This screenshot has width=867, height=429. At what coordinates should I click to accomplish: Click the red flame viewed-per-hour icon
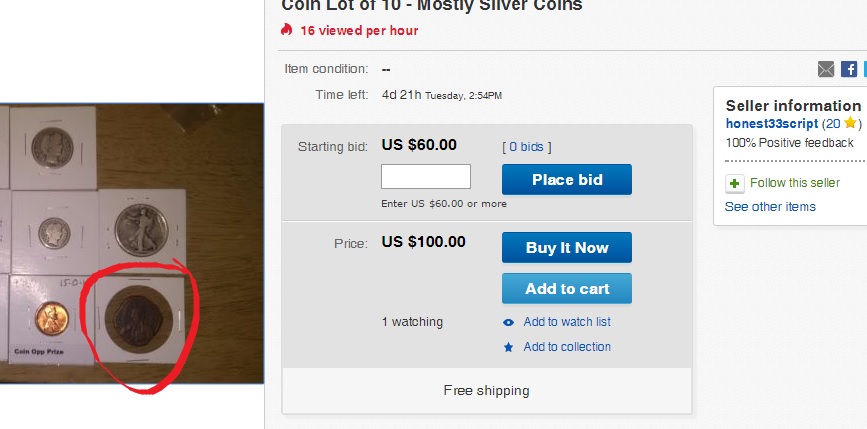click(x=288, y=30)
